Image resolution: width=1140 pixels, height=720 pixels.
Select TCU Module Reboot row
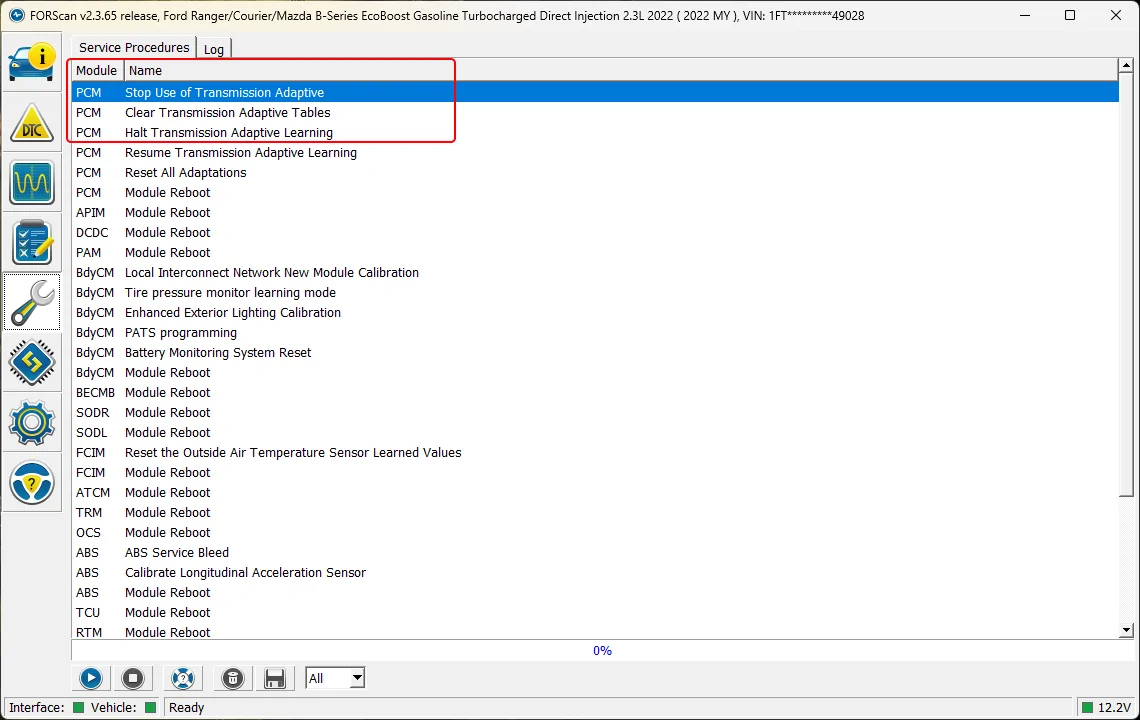coord(595,612)
